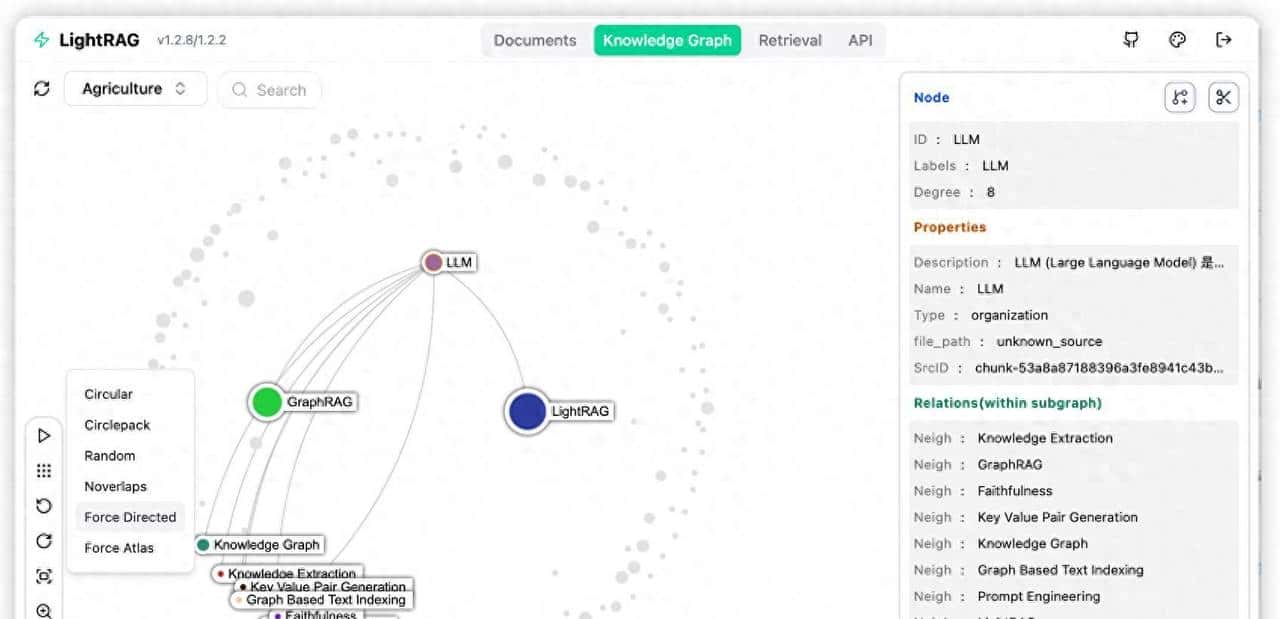Viewport: 1280px width, 619px height.
Task: Open the layout grid icon
Action: pos(44,471)
